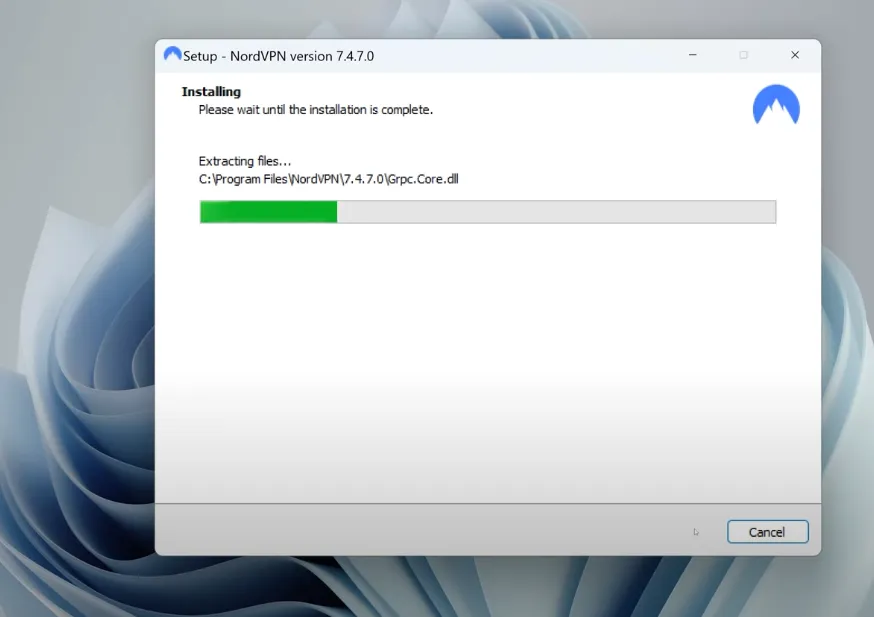Click the large NordVPN mountain logo

pos(776,104)
